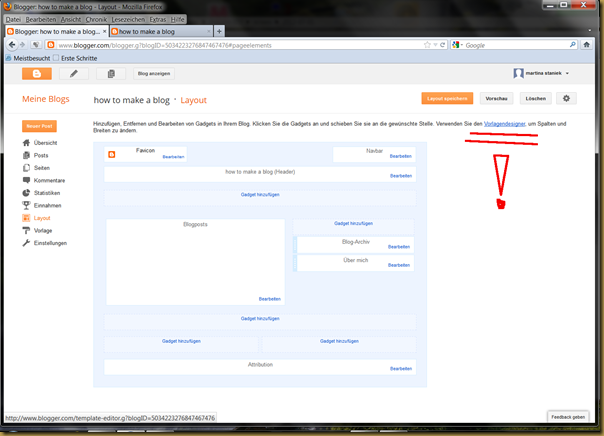Image resolution: width=604 pixels, height=436 pixels.
Task: Click the pencil new-post icon
Action: 74,74
